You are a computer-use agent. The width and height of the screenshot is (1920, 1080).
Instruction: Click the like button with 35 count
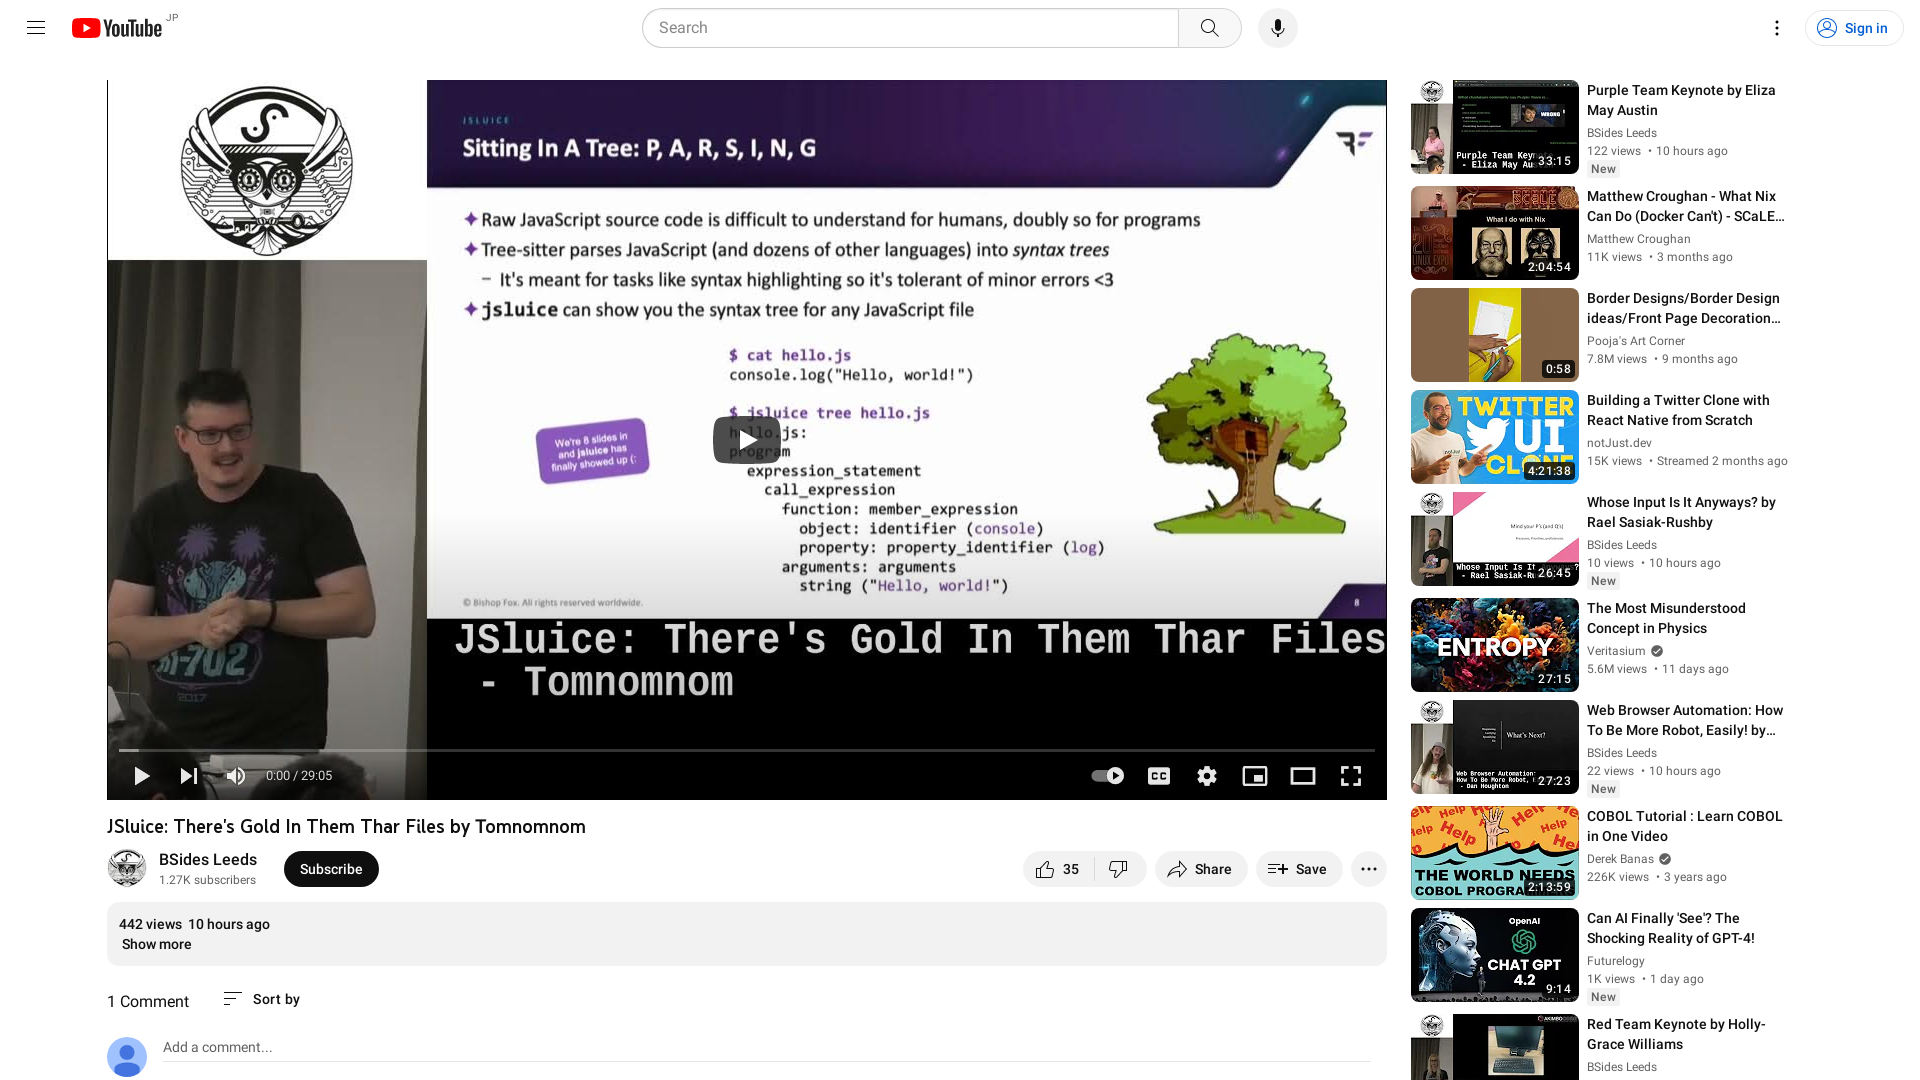click(1055, 869)
